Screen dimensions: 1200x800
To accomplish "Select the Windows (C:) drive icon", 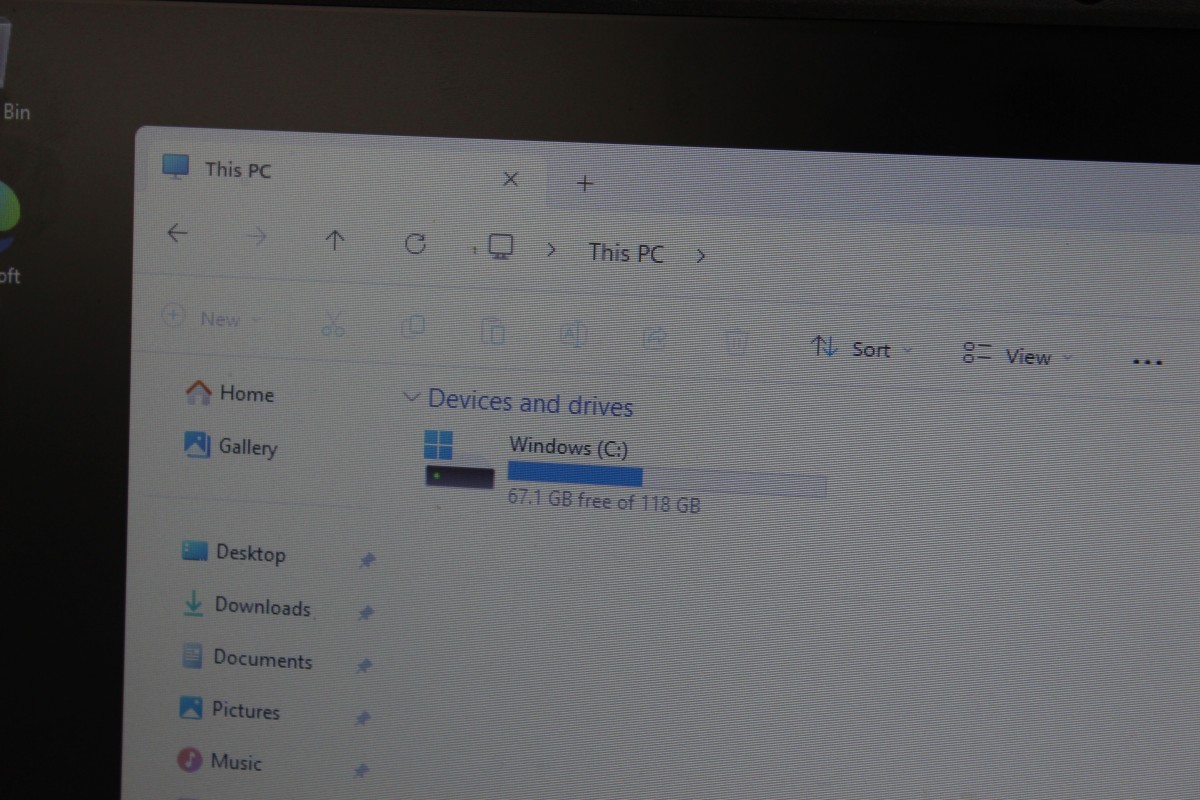I will [x=459, y=460].
